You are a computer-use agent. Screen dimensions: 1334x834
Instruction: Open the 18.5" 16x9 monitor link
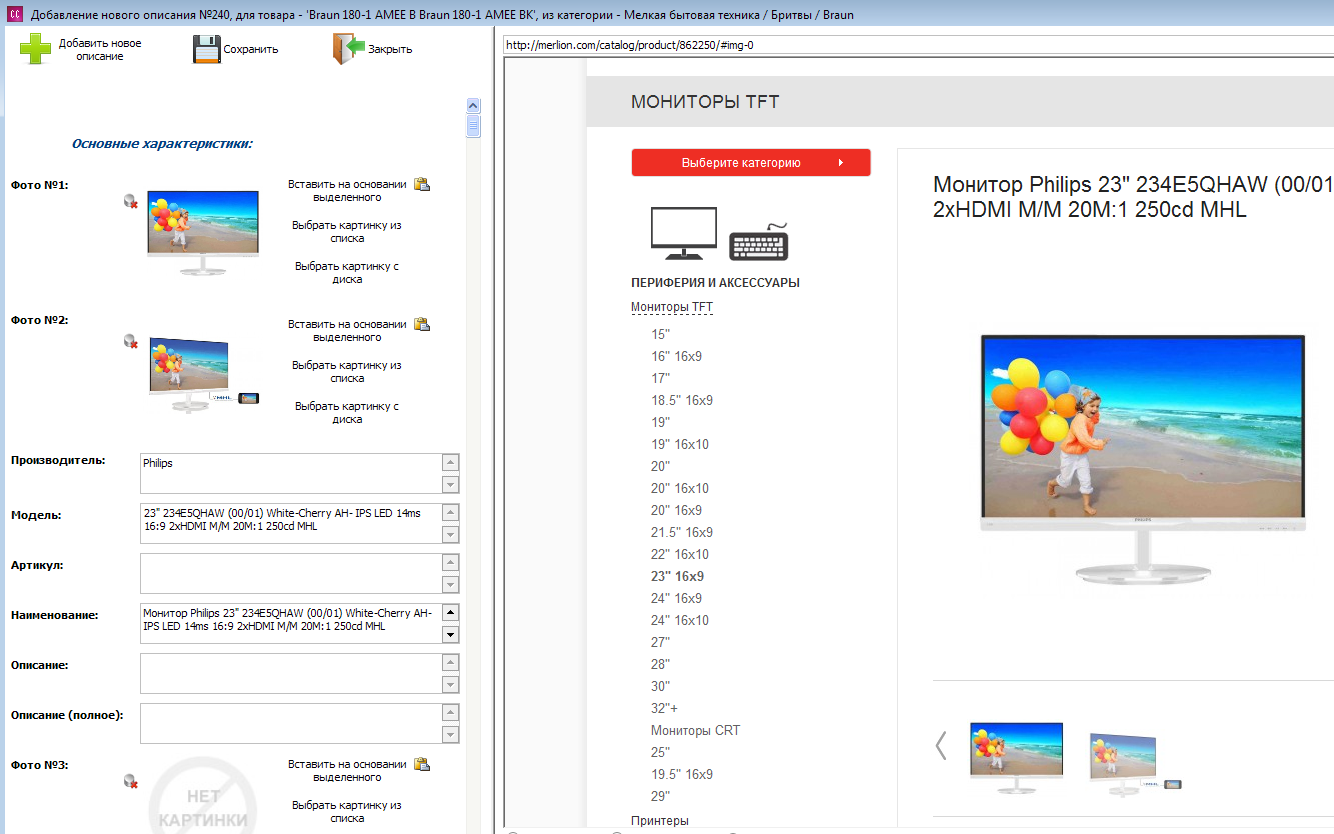(x=682, y=400)
